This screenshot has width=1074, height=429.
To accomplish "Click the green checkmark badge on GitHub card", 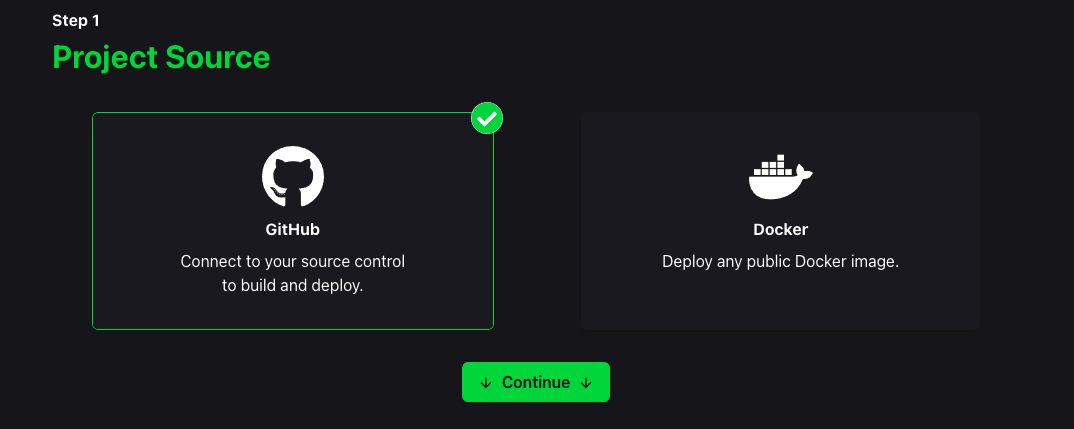I will click(x=487, y=119).
